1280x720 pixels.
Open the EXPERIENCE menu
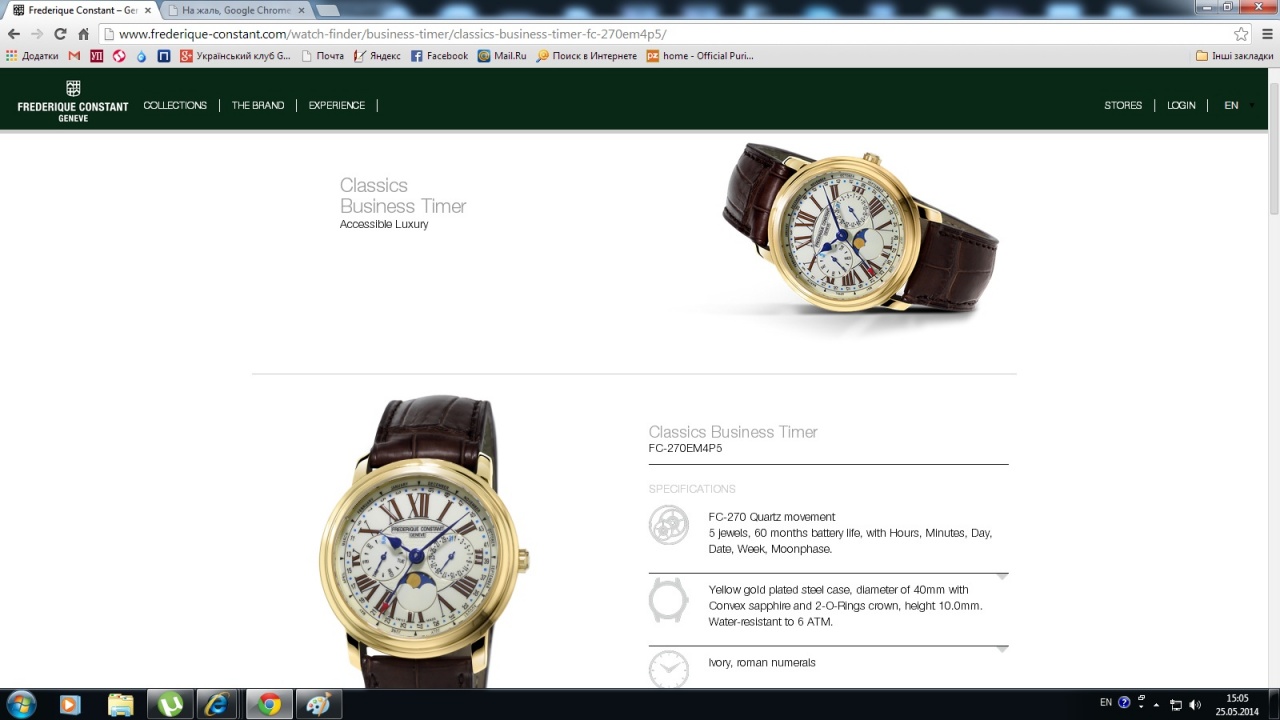(337, 105)
